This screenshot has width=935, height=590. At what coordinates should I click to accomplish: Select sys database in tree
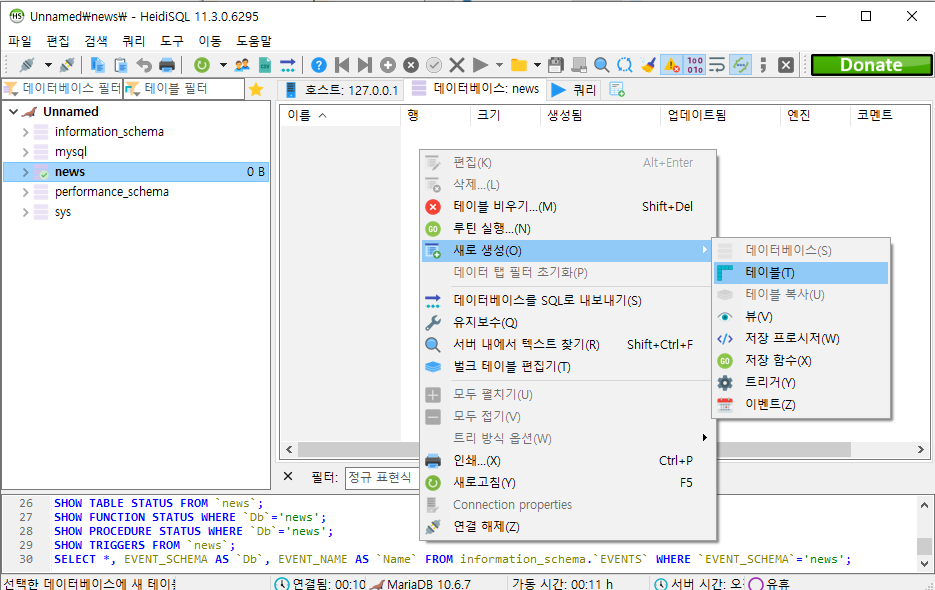click(63, 212)
